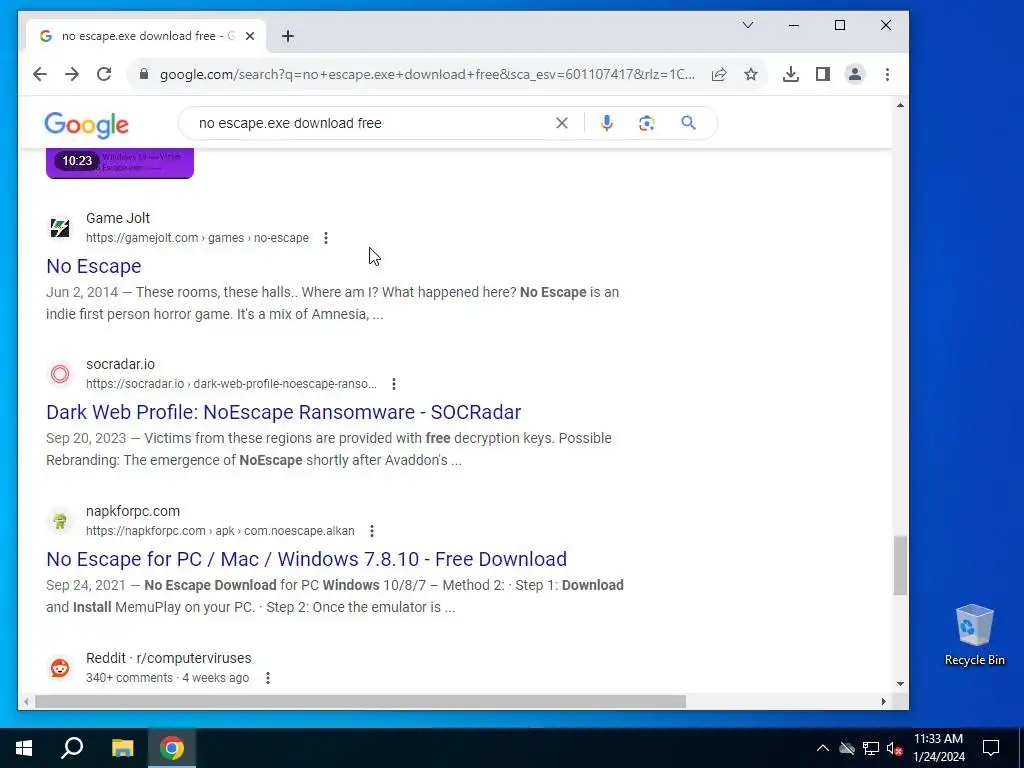Click the vertical scrollbar thumb

(901, 566)
